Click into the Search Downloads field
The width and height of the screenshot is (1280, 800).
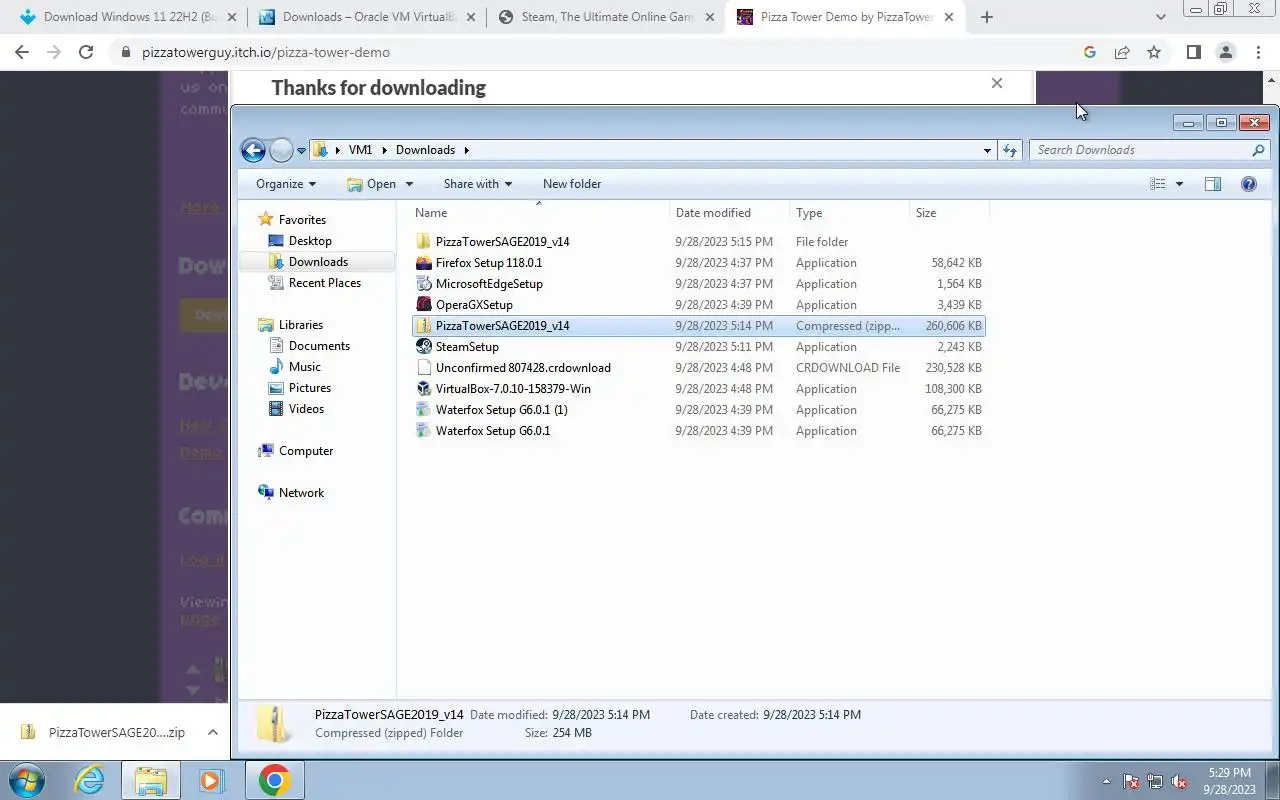click(1140, 150)
